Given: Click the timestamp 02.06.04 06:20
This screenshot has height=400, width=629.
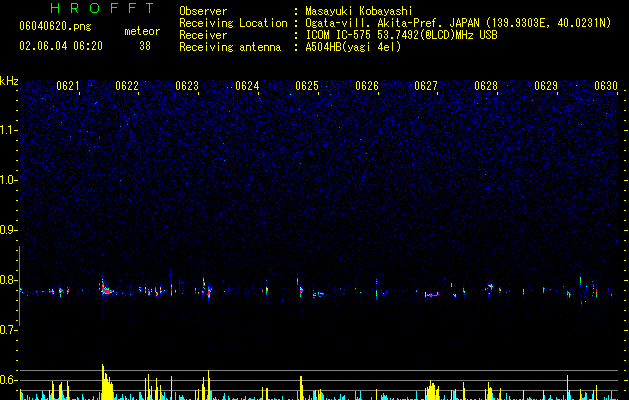Looking at the screenshot, I should click(x=61, y=46).
